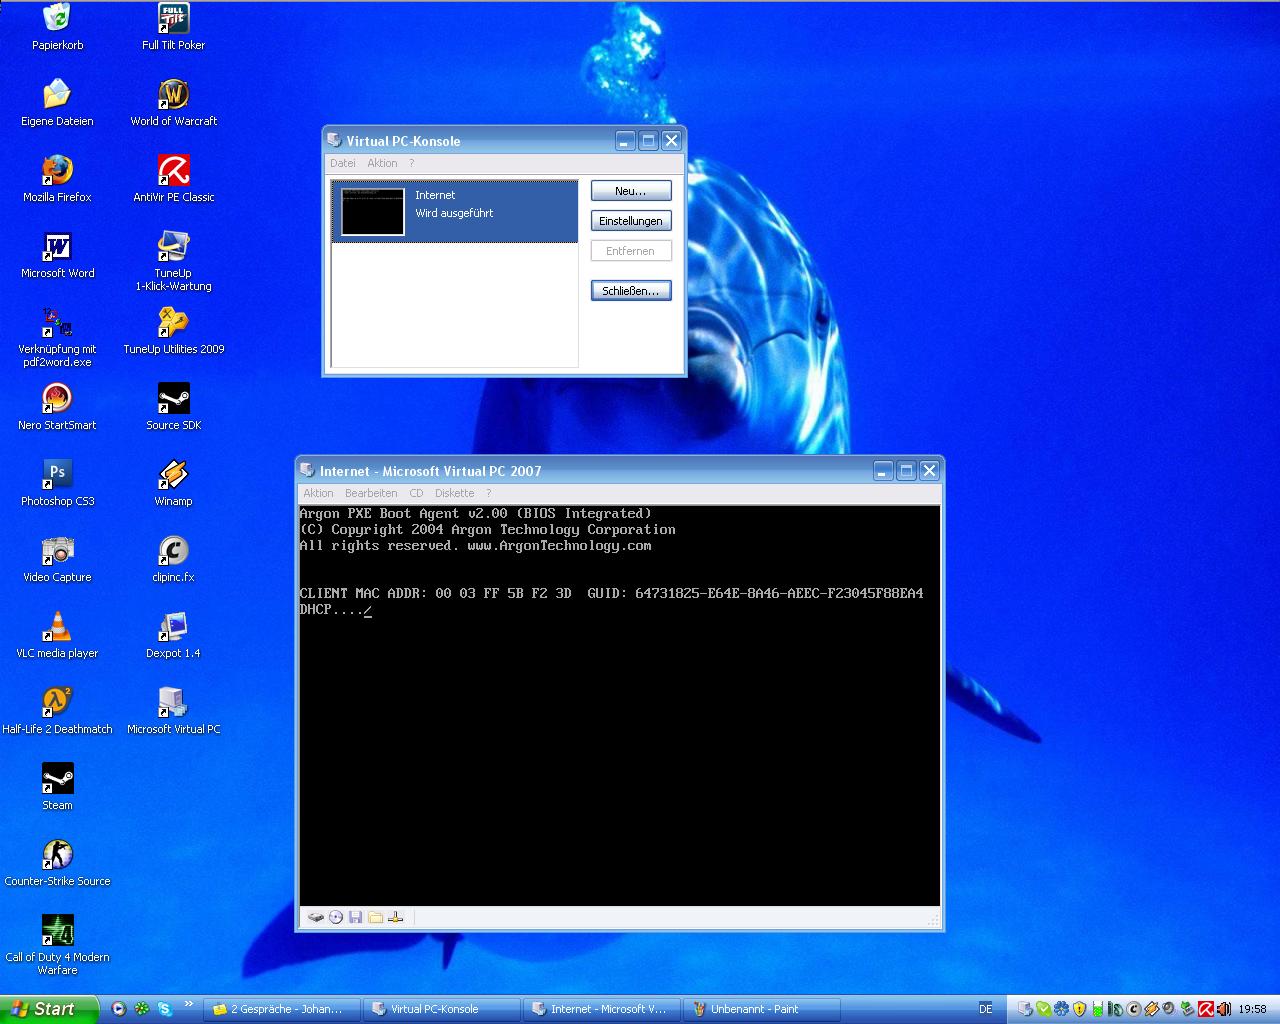Select the Internet virtual machine thumbnail

[373, 212]
